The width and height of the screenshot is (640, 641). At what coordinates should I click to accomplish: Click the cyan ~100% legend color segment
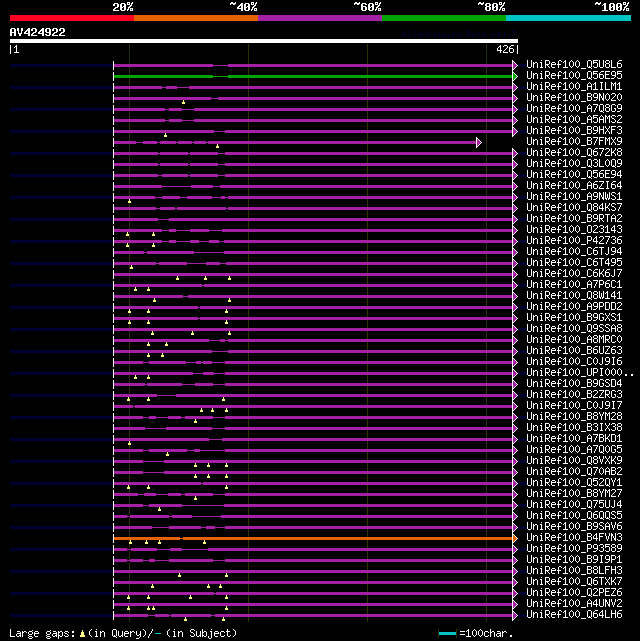coord(568,18)
